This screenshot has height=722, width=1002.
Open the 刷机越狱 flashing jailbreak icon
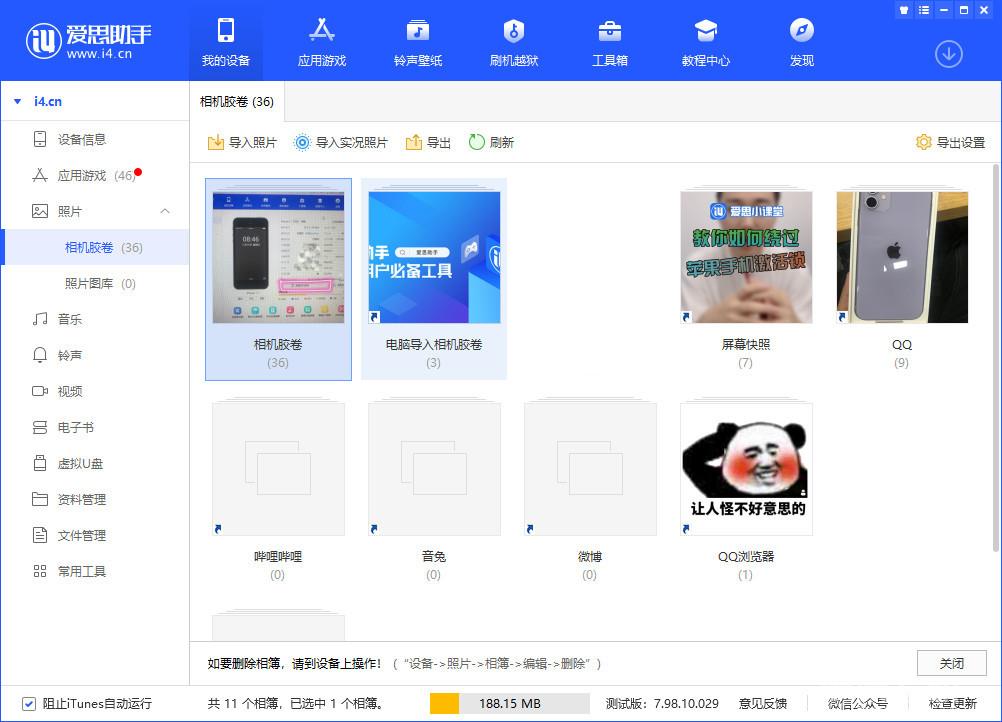(513, 30)
